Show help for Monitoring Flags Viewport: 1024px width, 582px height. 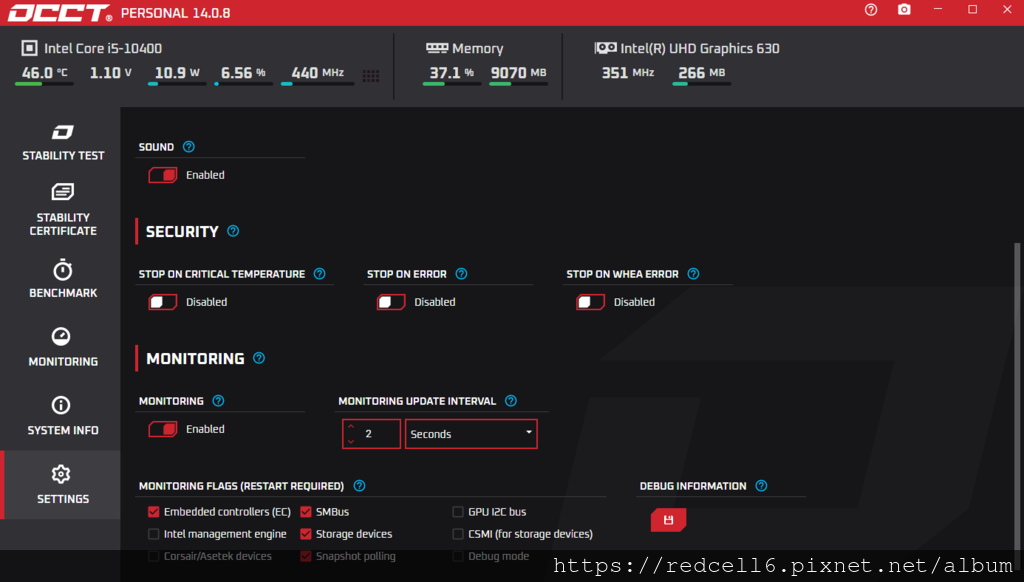pyautogui.click(x=359, y=485)
